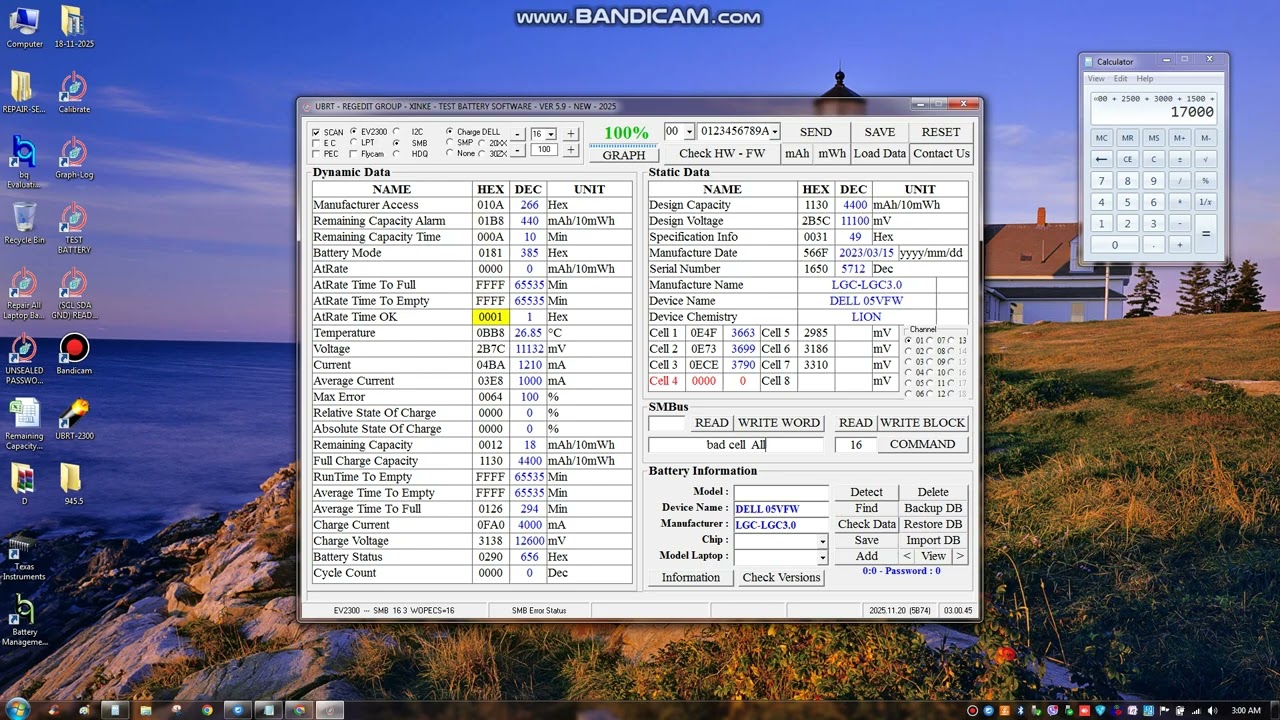Click the Check HW - FW button
This screenshot has width=1280, height=720.
coord(721,153)
